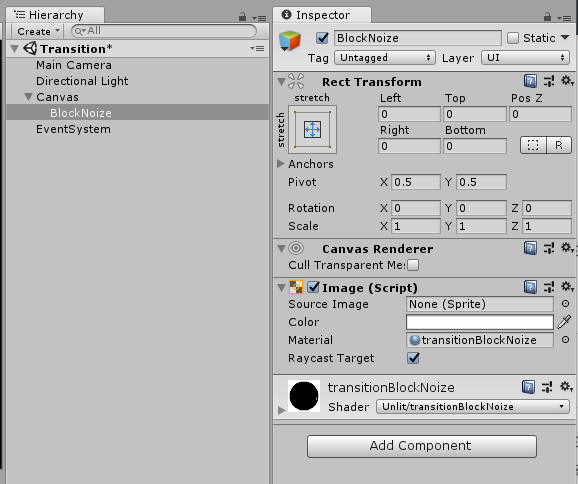
Task: Click the Hierarchy search field
Action: (x=164, y=31)
